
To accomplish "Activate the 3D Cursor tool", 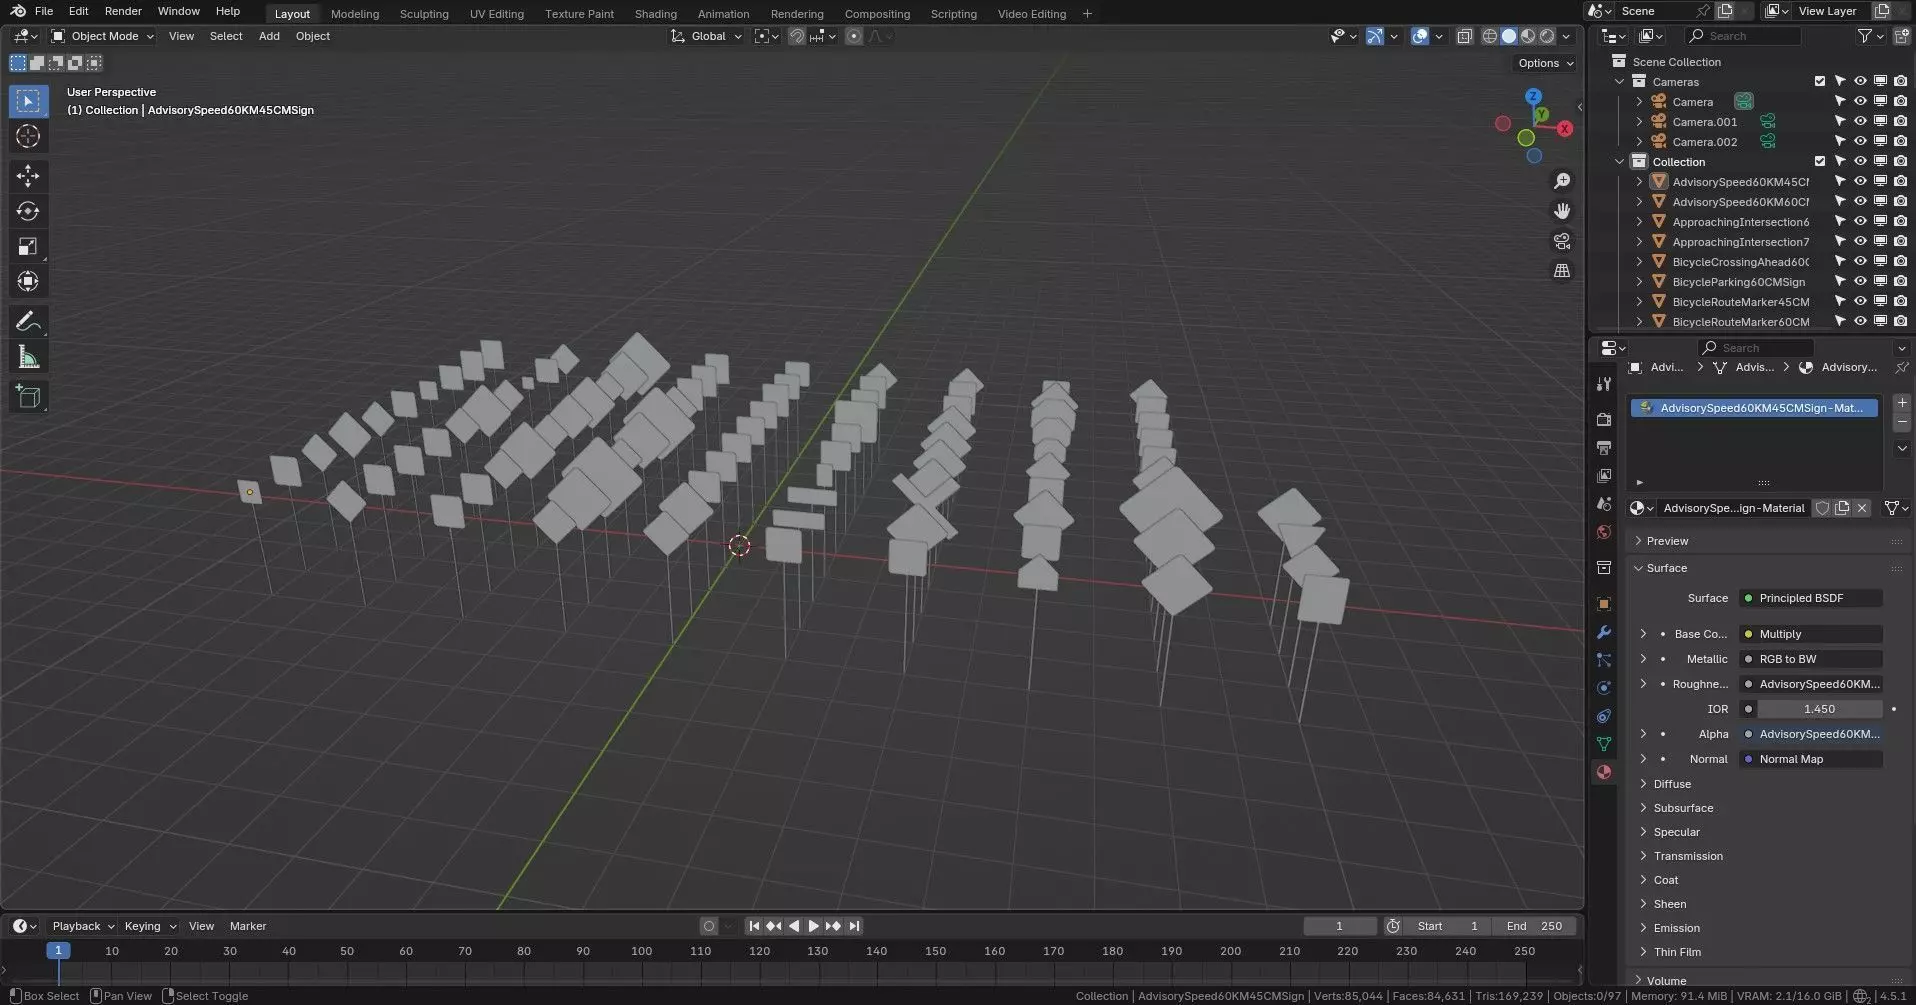I will 28,137.
